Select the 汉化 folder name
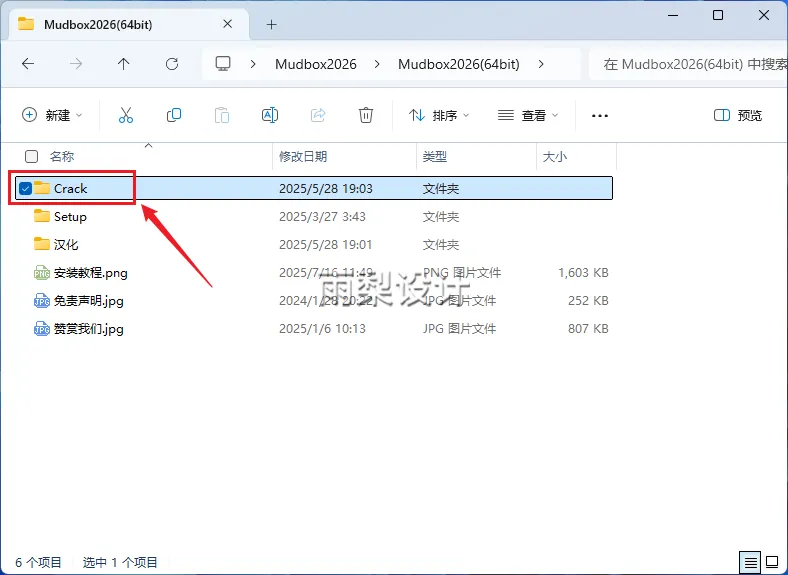Viewport: 788px width, 575px height. tap(66, 245)
